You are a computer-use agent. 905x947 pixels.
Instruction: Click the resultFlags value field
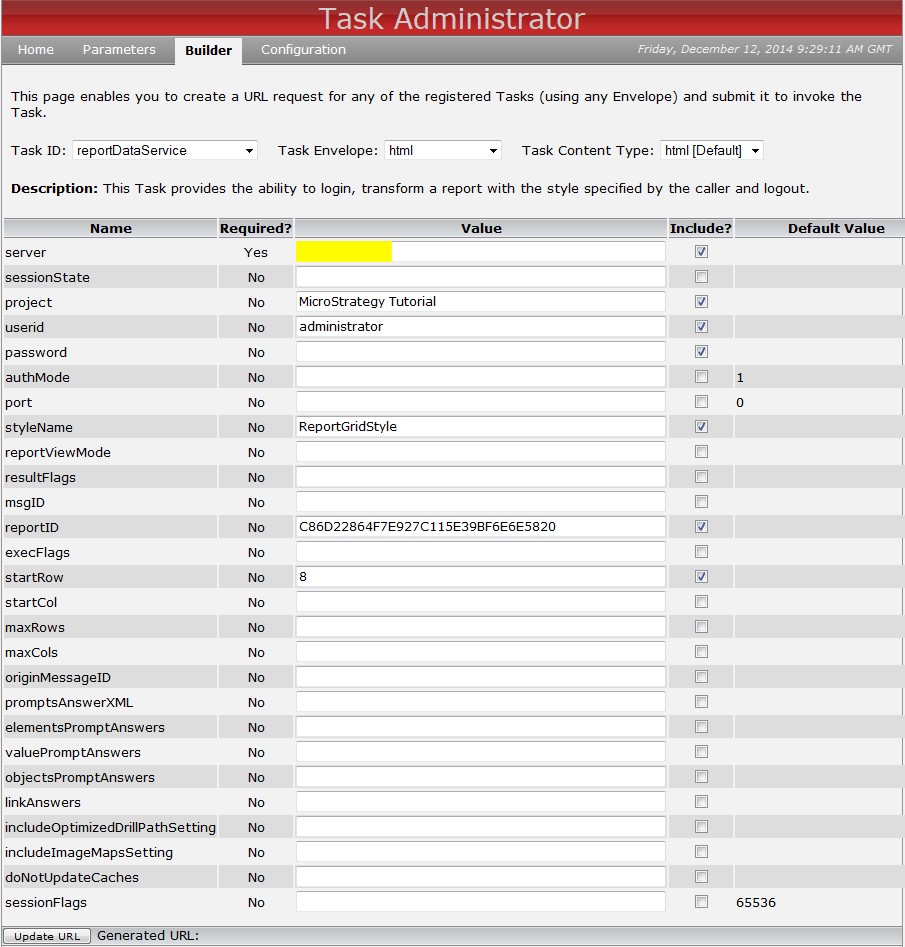(480, 477)
